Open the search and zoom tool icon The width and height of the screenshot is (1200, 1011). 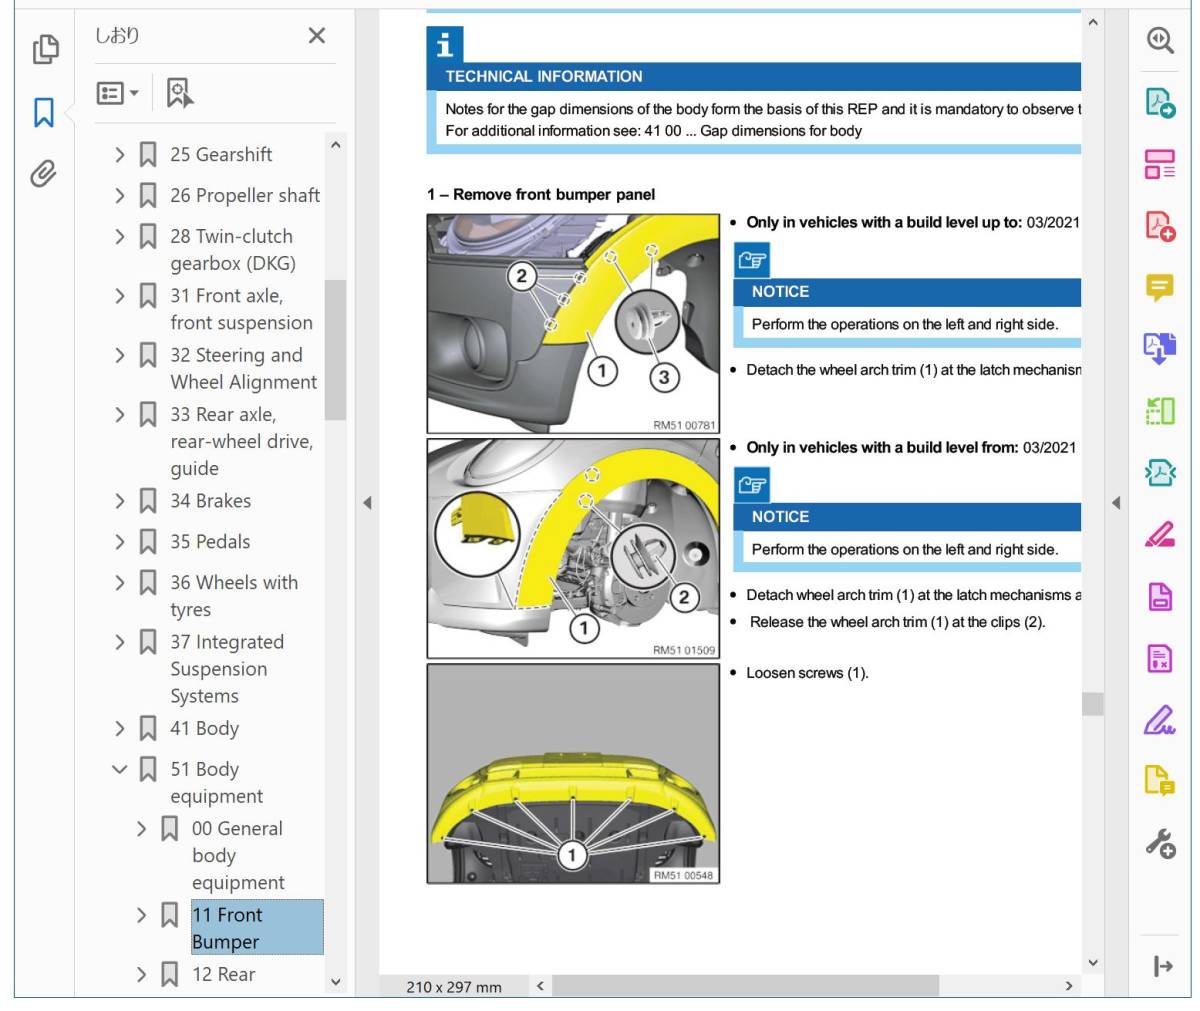click(x=1160, y=41)
